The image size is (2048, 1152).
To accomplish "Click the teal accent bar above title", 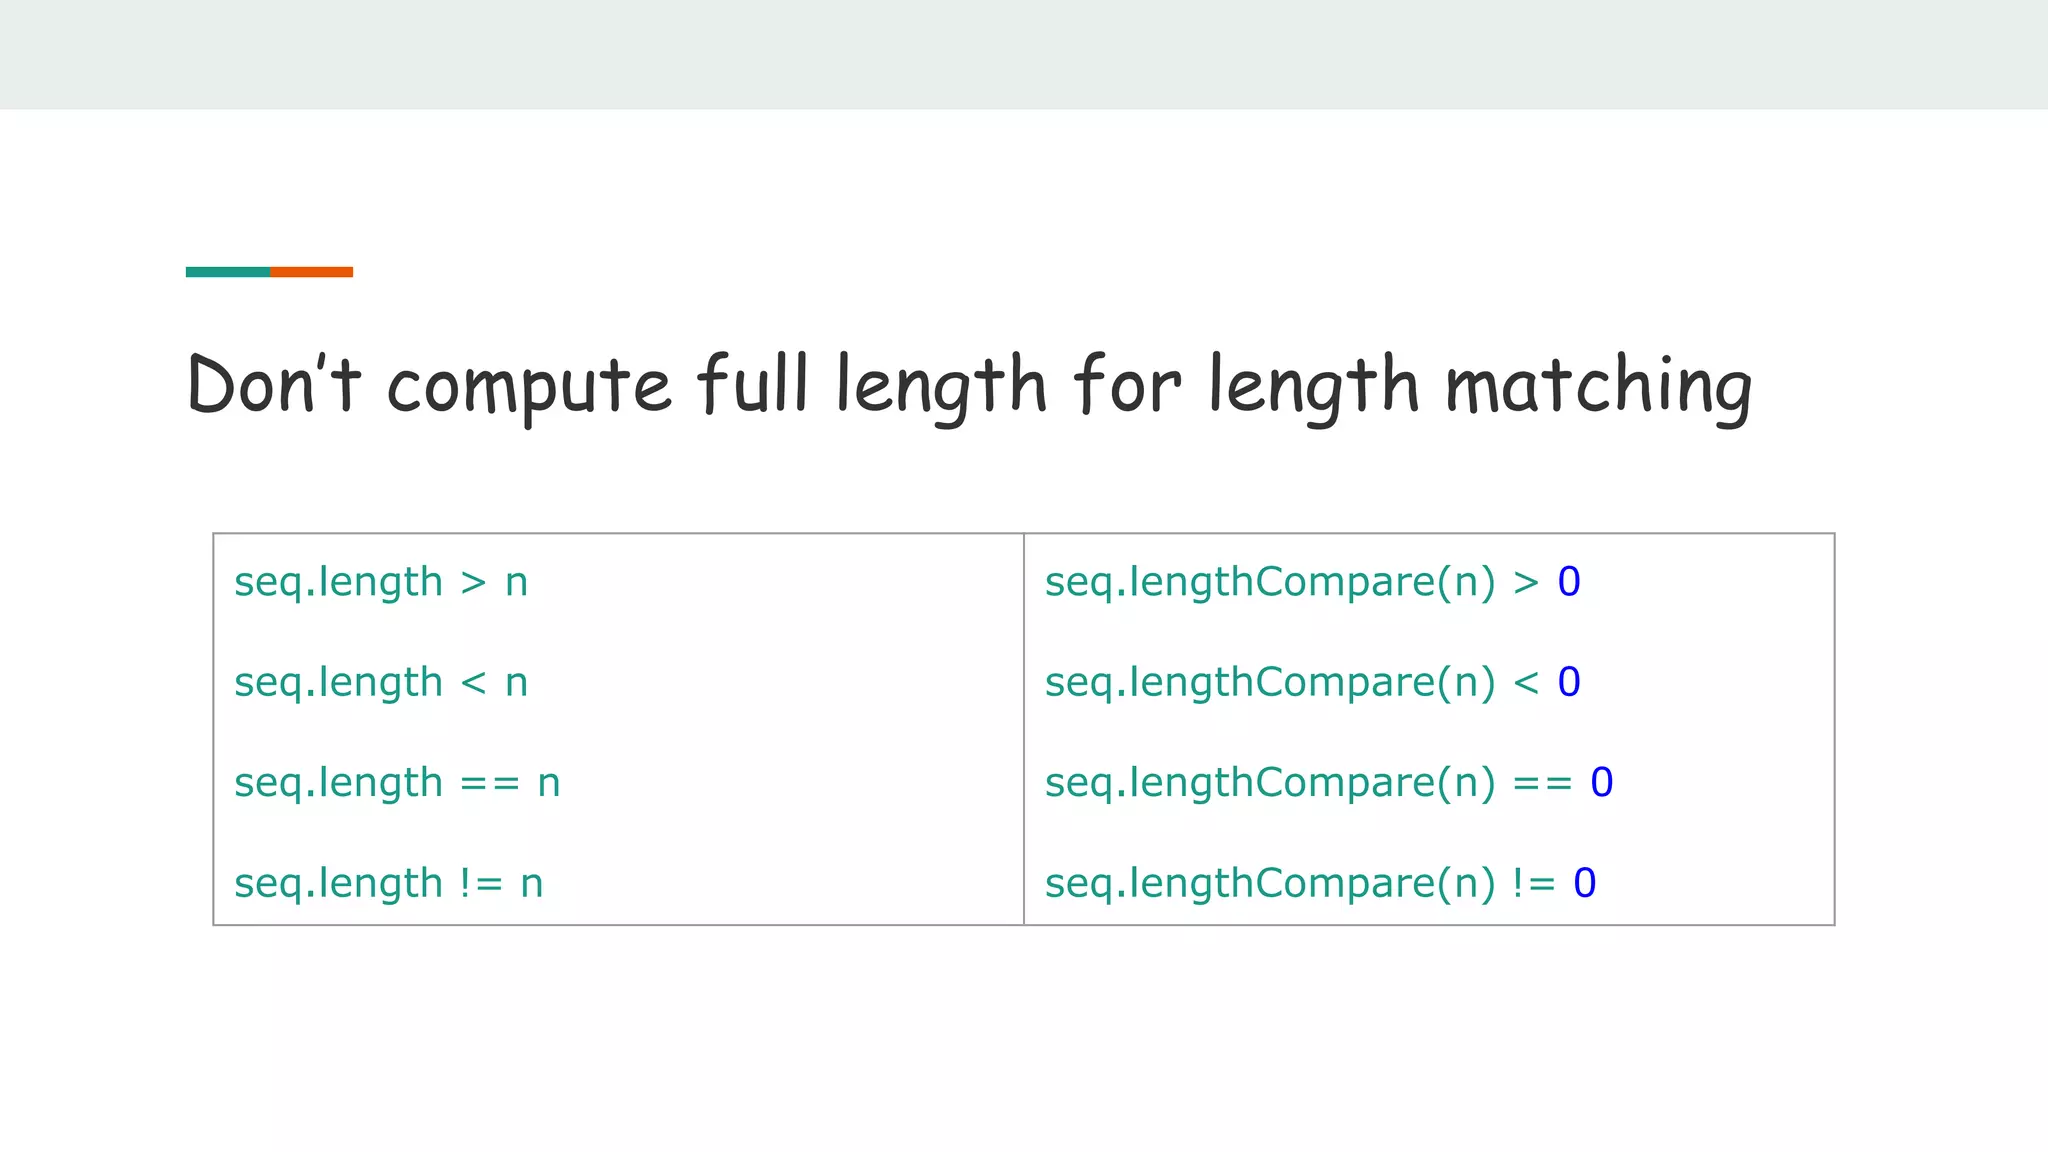I will (x=228, y=272).
